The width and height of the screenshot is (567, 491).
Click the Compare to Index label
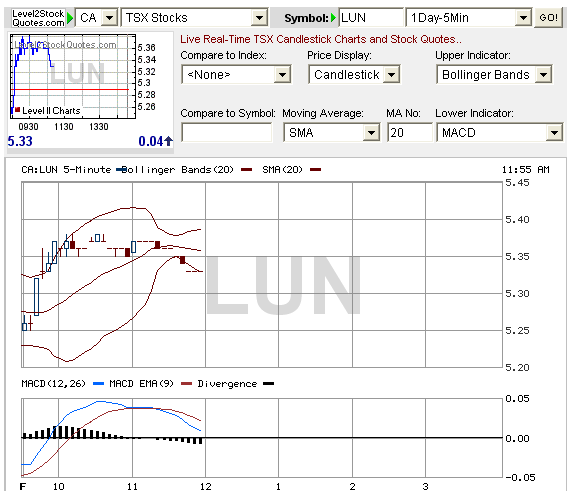223,55
